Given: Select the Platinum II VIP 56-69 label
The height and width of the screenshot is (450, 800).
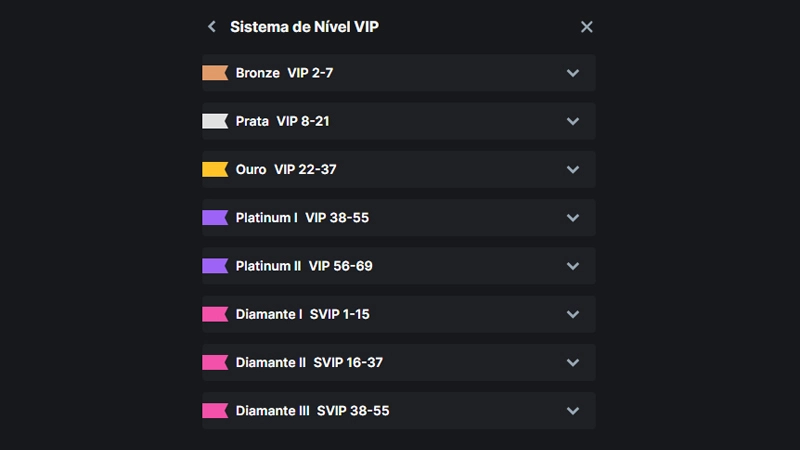Looking at the screenshot, I should pyautogui.click(x=304, y=266).
